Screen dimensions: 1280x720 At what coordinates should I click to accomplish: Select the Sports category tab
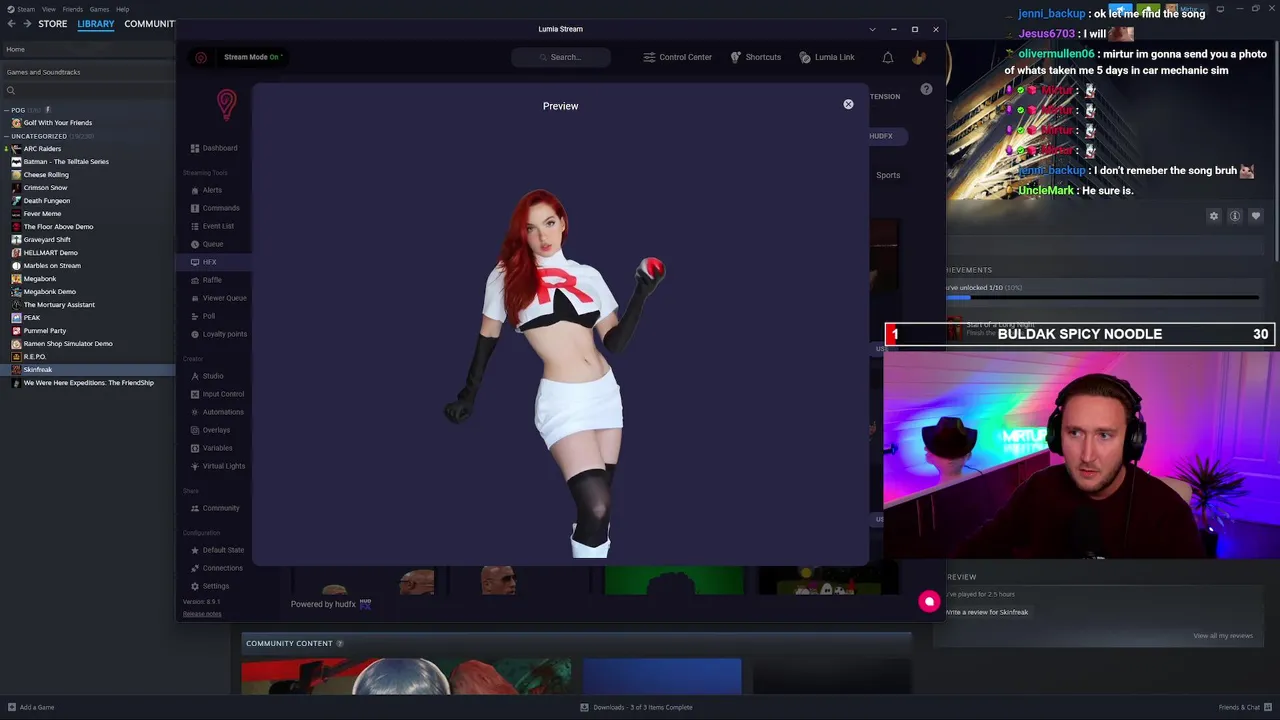pos(888,175)
